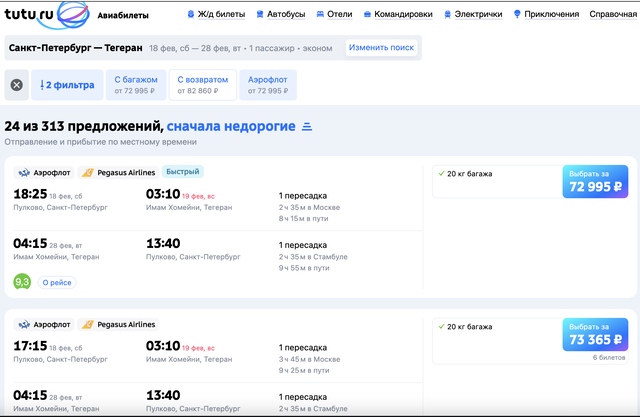Viewport: 640px width, 417px height.
Task: Click '8 ч 15 м в пути' duration text
Action: (x=304, y=218)
